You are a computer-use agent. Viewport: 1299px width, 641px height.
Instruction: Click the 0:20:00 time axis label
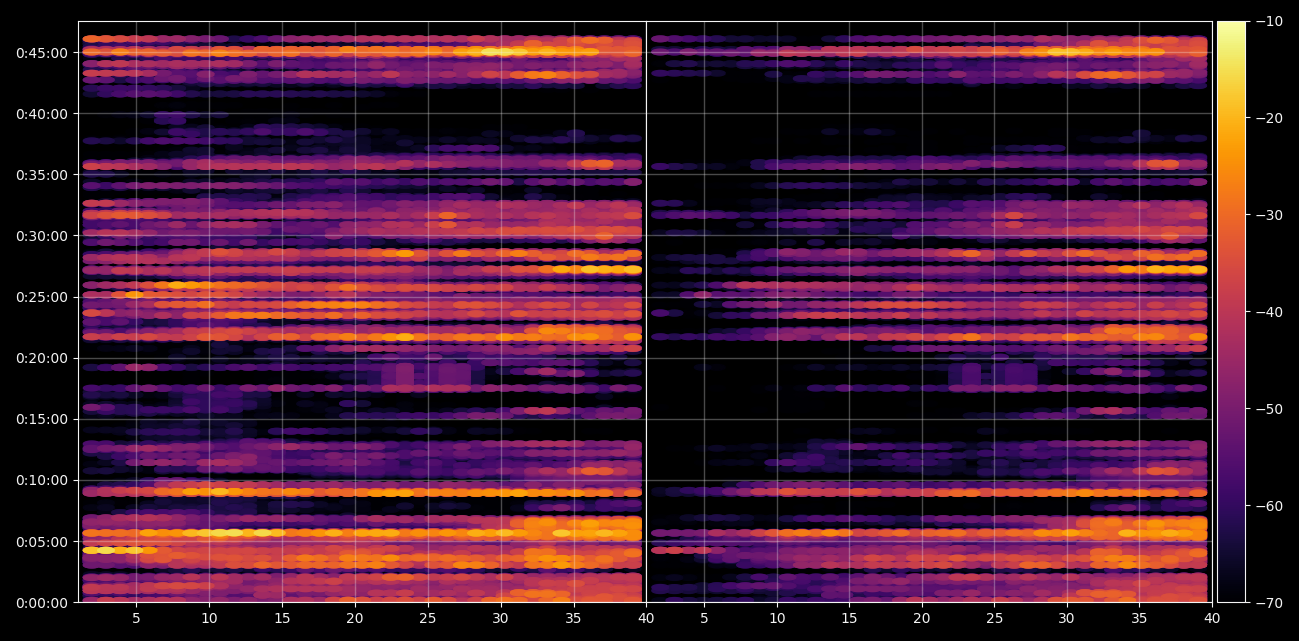pyautogui.click(x=42, y=358)
